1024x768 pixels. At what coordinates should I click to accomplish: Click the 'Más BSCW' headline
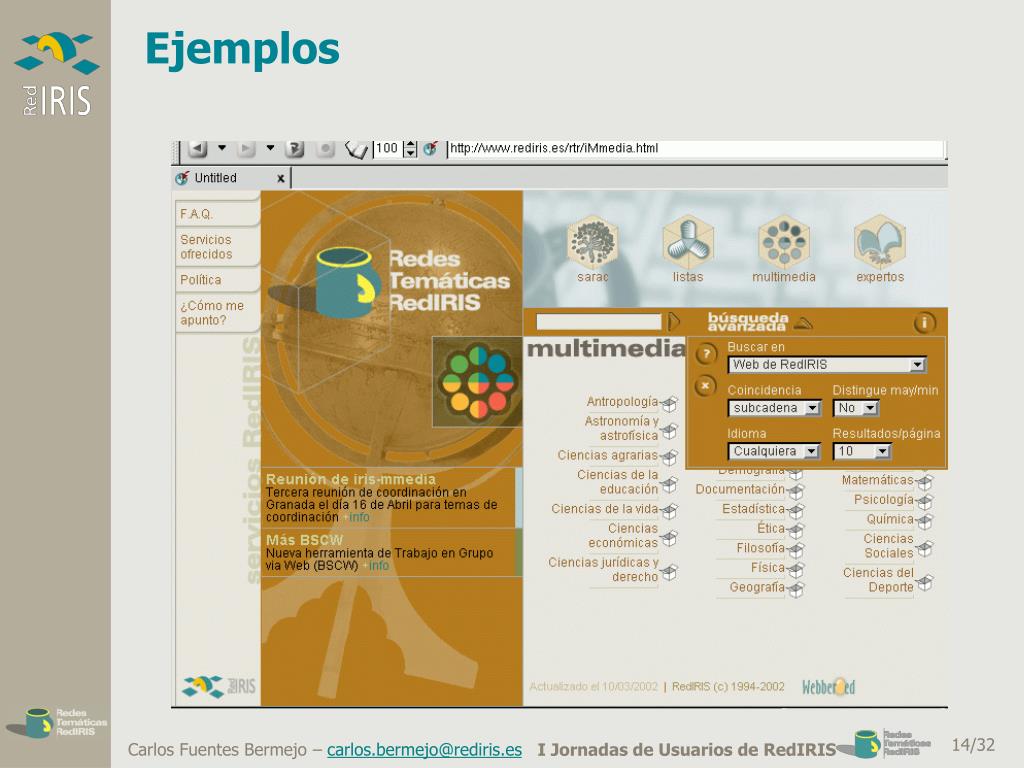click(304, 540)
